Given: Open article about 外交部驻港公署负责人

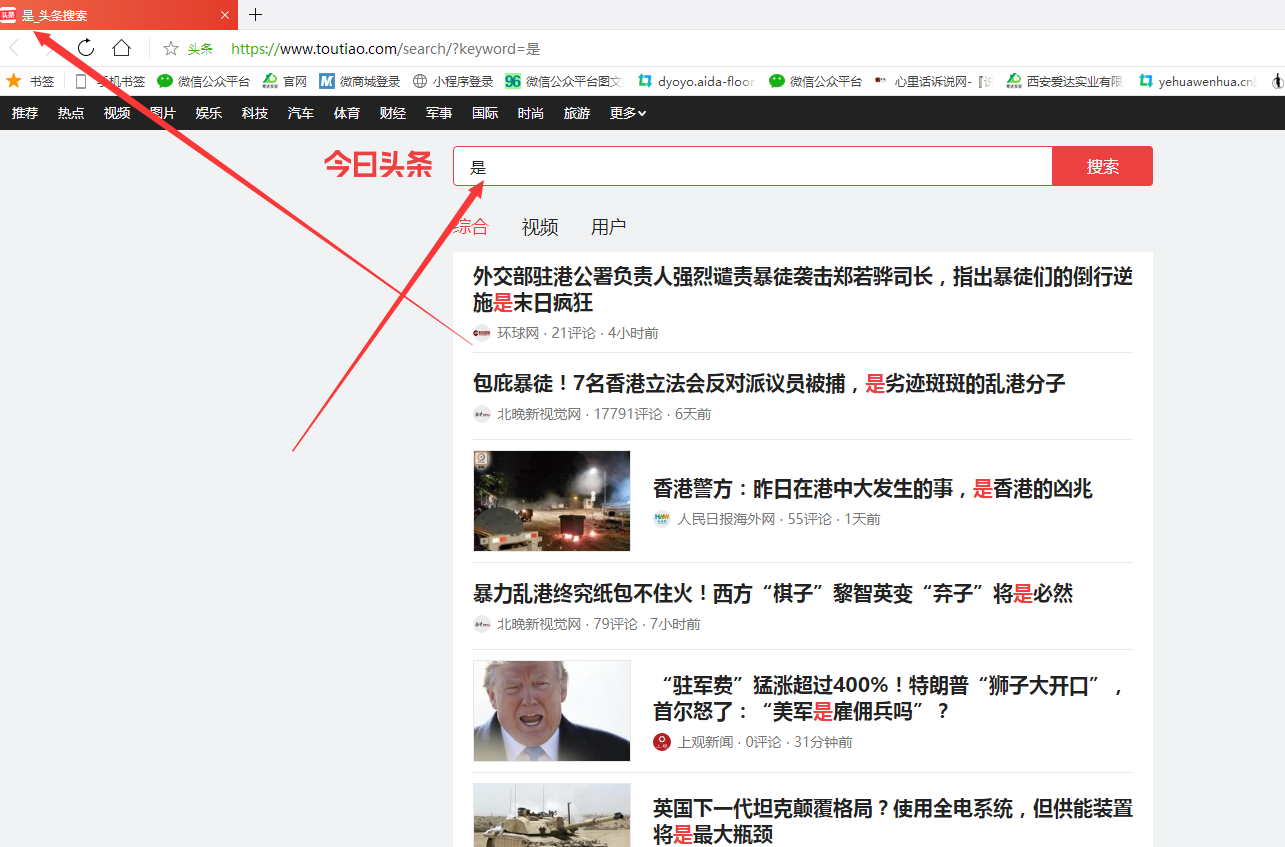Looking at the screenshot, I should coord(803,289).
